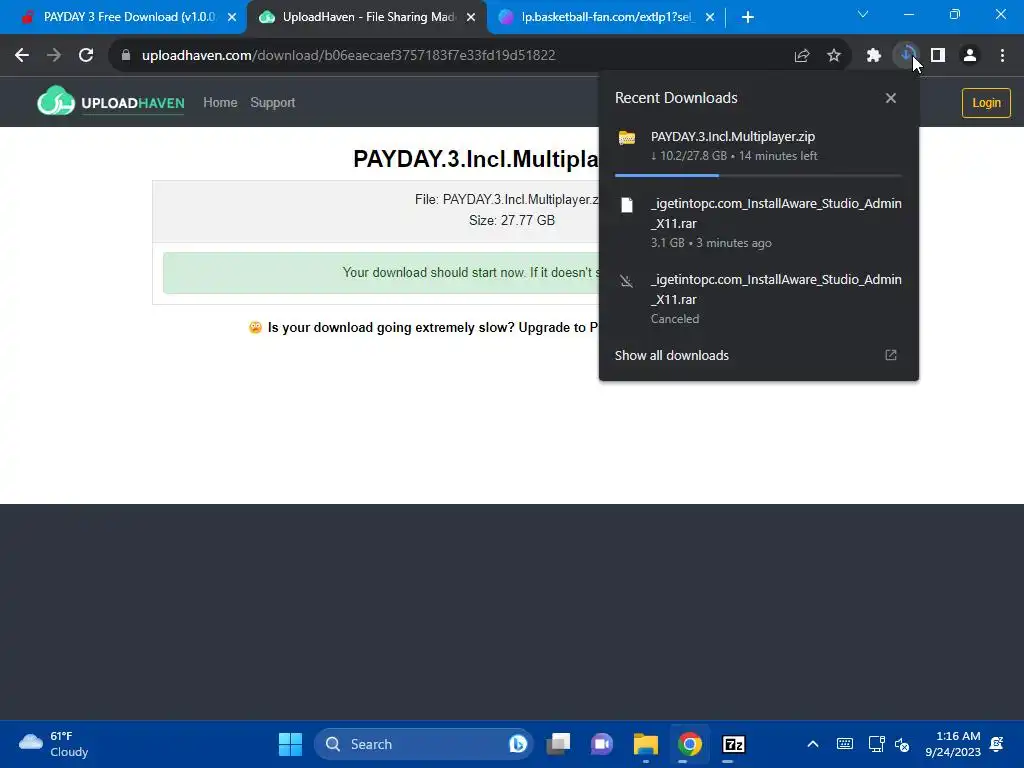The width and height of the screenshot is (1024, 768).
Task: Select the Canceled InstallAware rar entry
Action: coord(759,298)
